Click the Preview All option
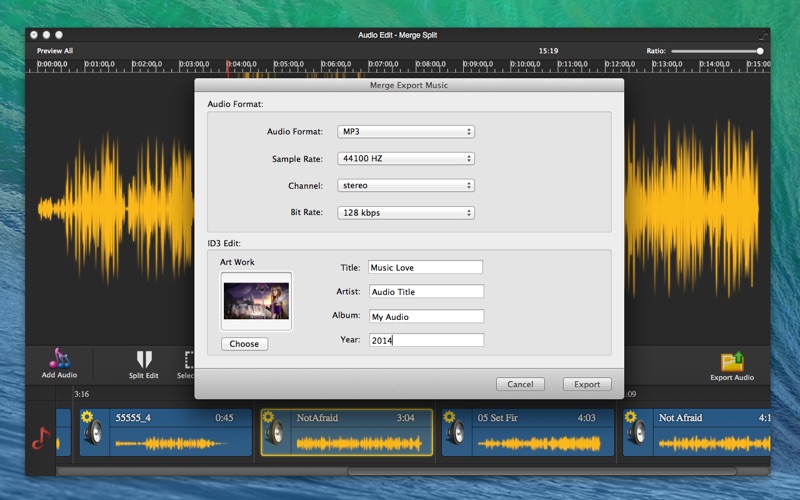 pyautogui.click(x=55, y=50)
